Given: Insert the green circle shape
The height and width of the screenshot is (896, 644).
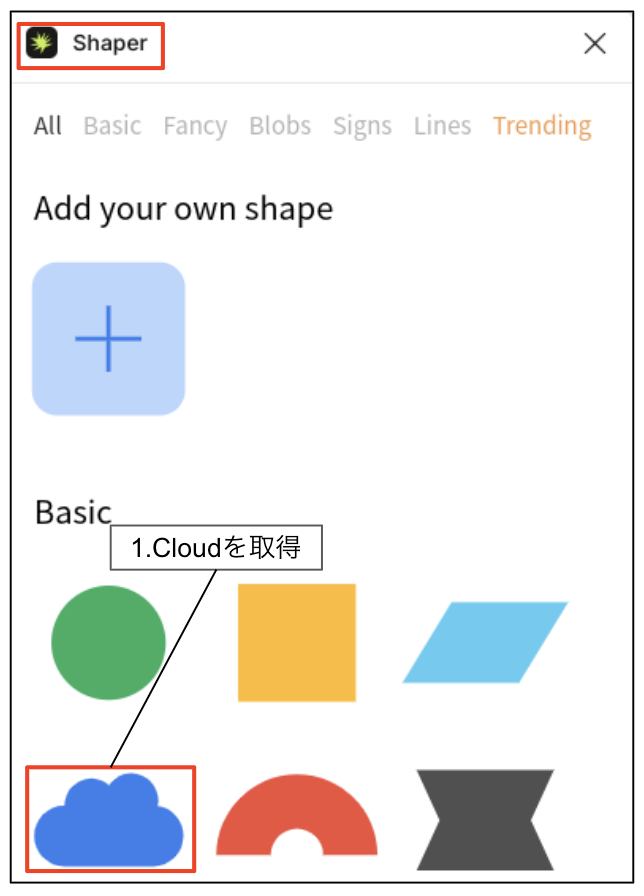Looking at the screenshot, I should (108, 643).
